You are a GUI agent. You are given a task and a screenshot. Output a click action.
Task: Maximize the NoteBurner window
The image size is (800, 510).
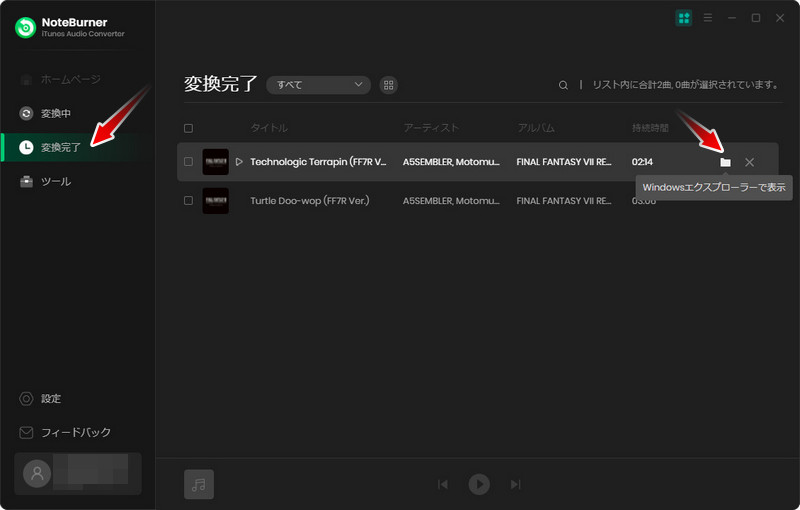(x=756, y=18)
